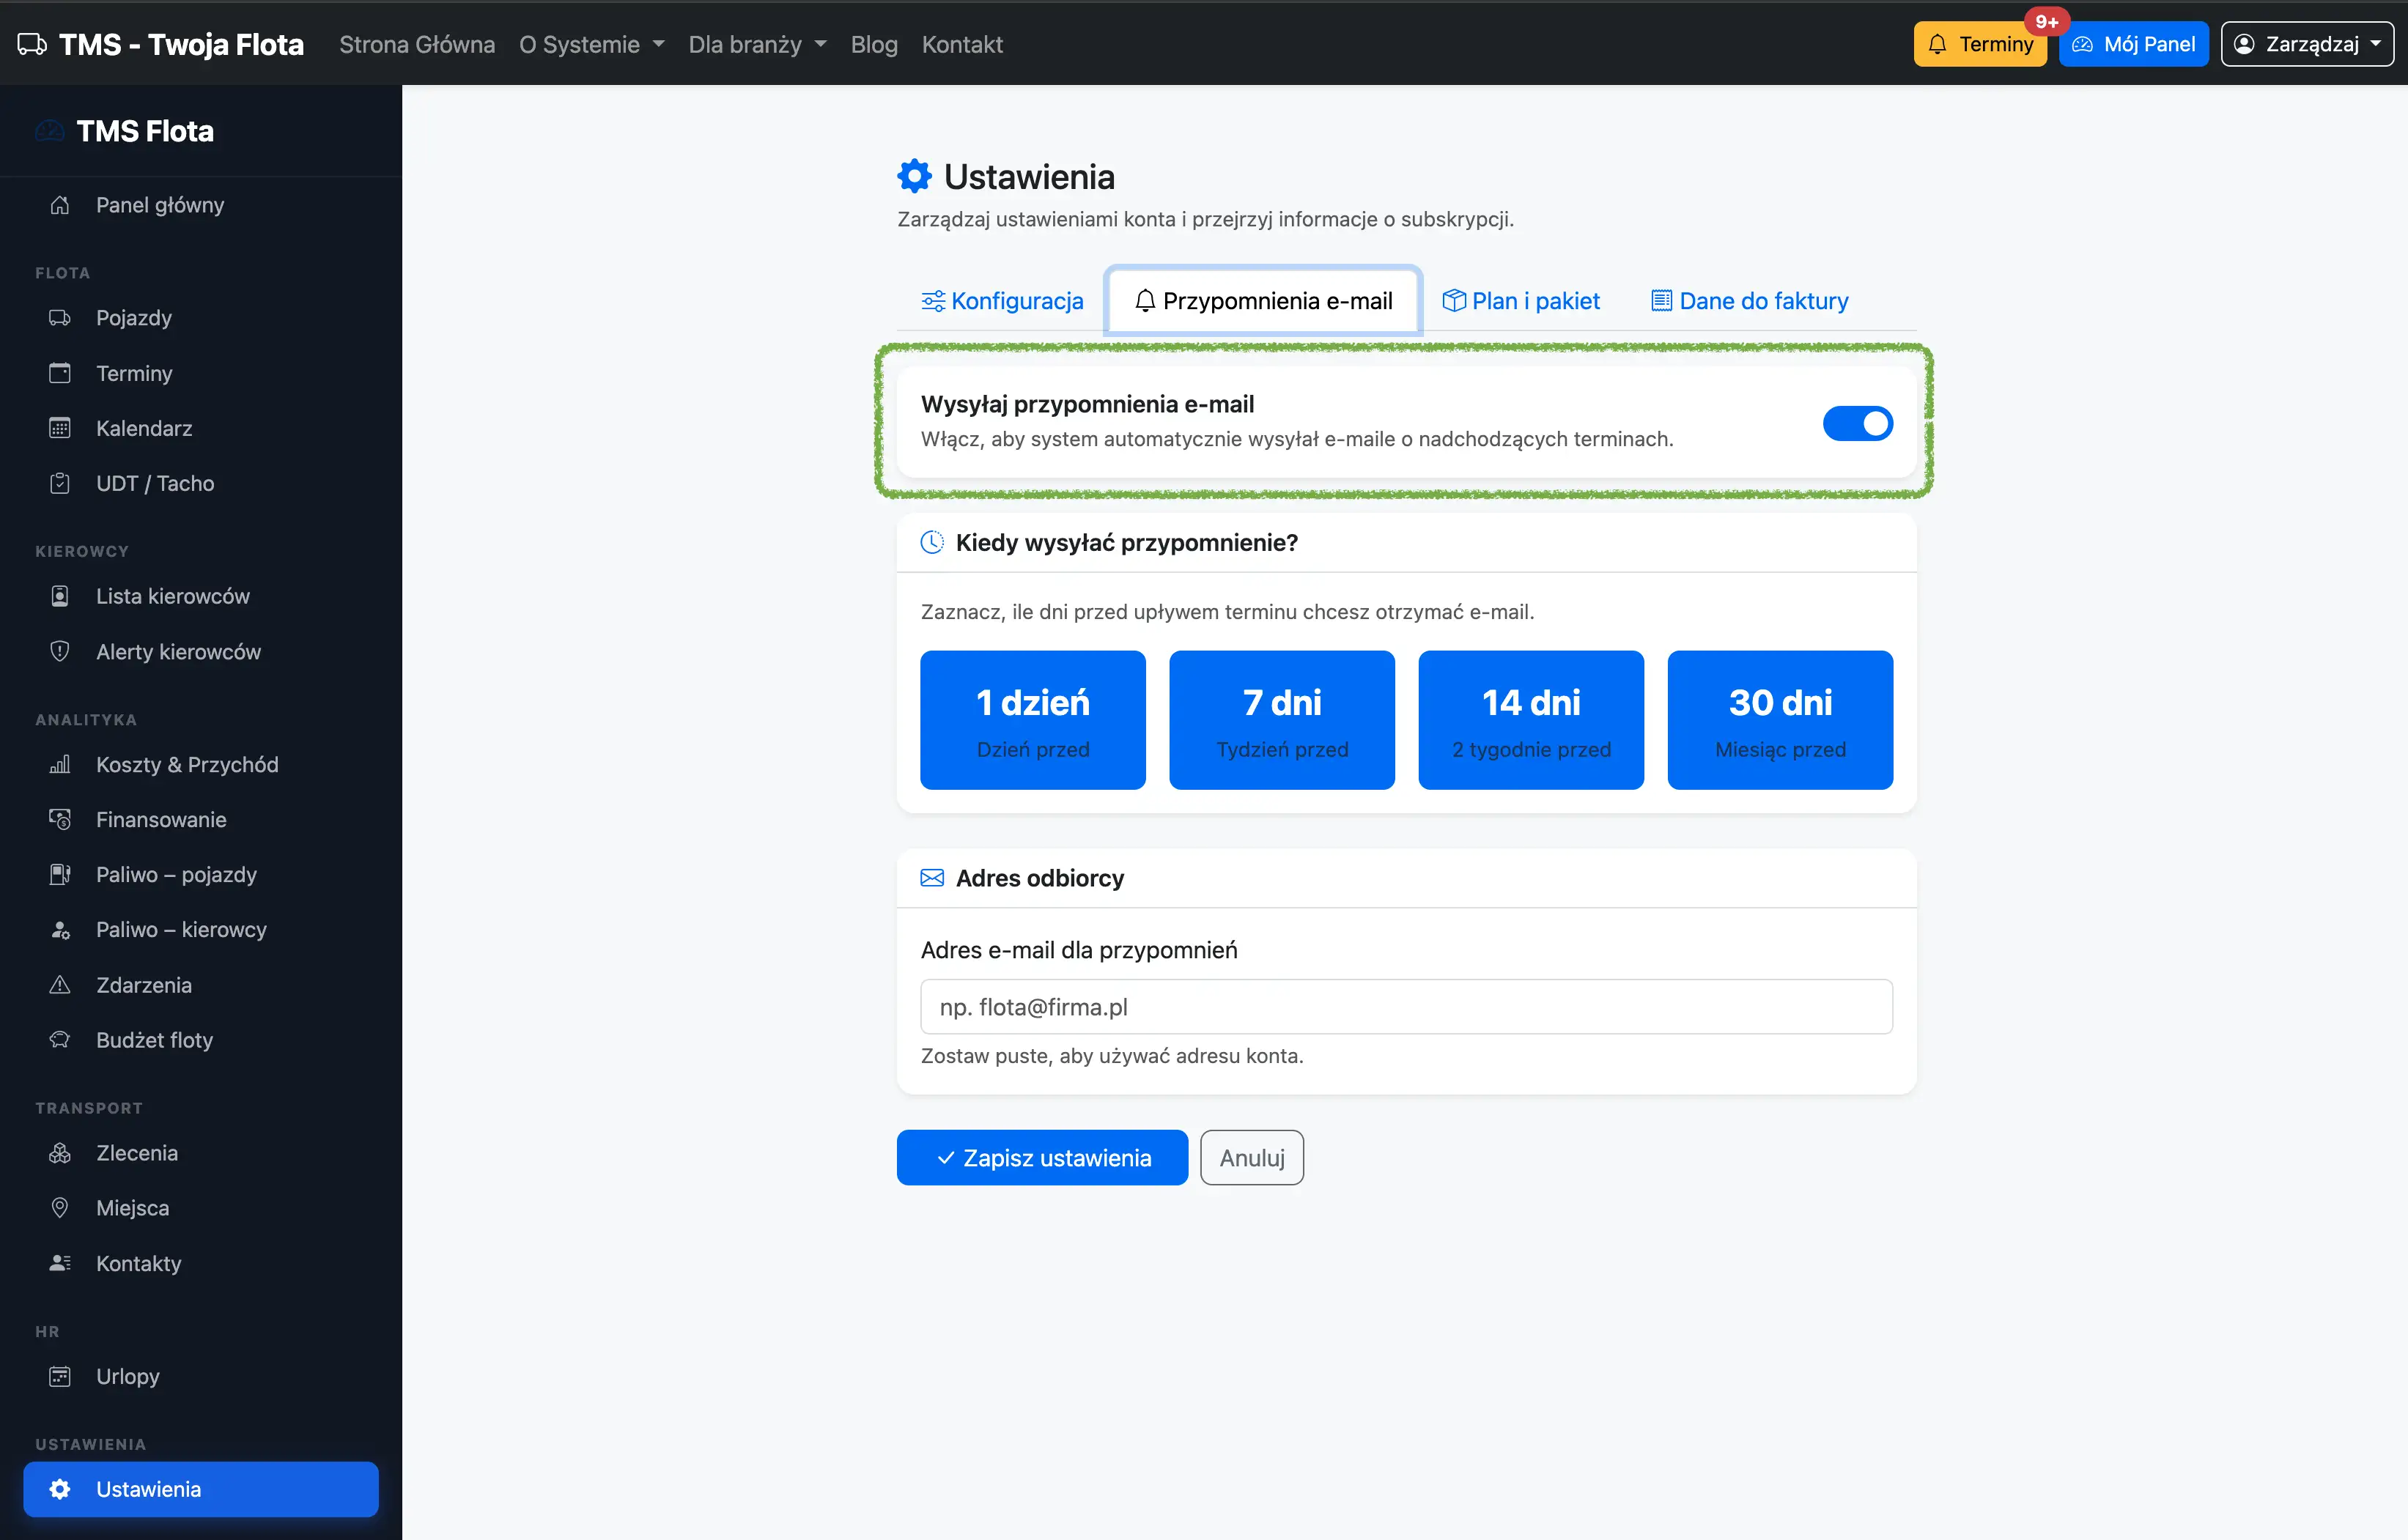Viewport: 2408px width, 1540px height.
Task: Open the Blog navbar link
Action: pos(874,45)
